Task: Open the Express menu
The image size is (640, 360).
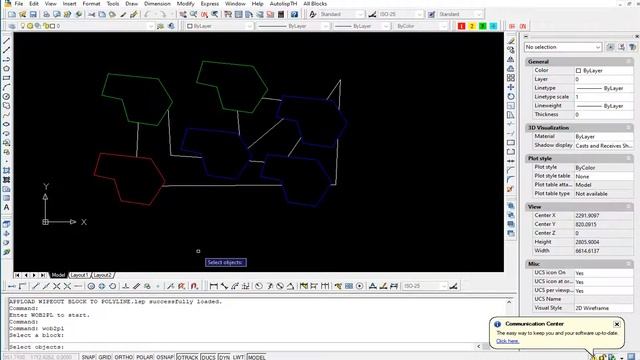Action: (209, 4)
